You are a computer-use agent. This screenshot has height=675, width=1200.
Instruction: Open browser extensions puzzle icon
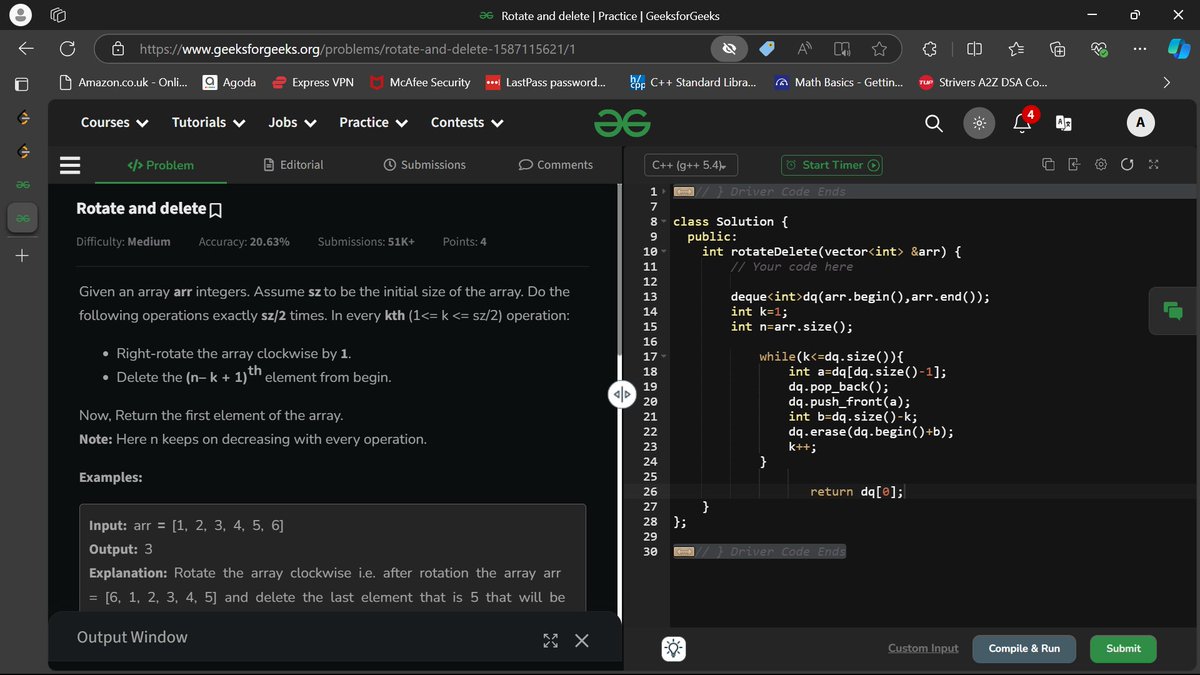(929, 49)
